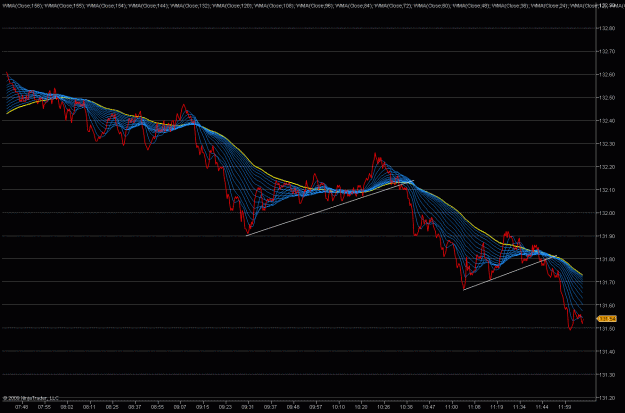
Task: Click the 09:31 time axis label
Action: (248, 407)
